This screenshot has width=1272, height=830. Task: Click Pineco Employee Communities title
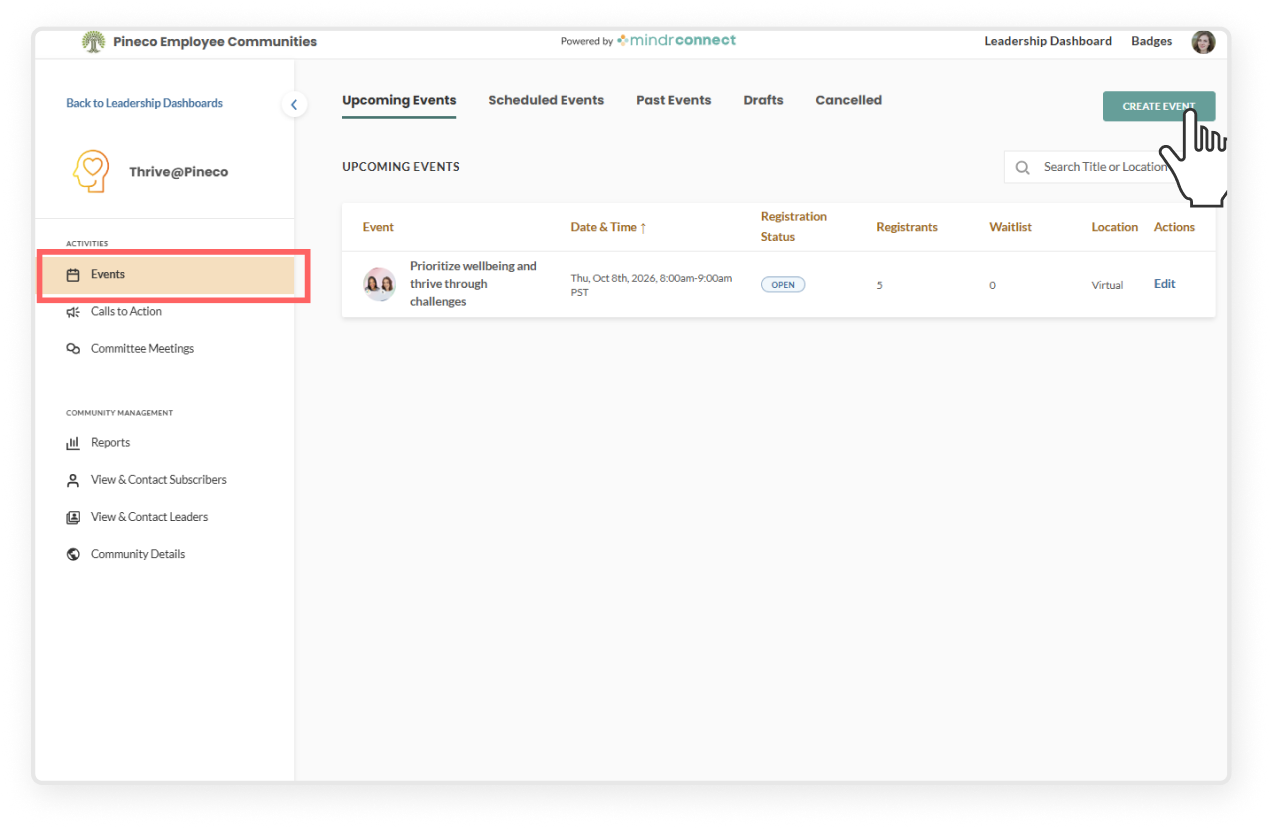[215, 42]
